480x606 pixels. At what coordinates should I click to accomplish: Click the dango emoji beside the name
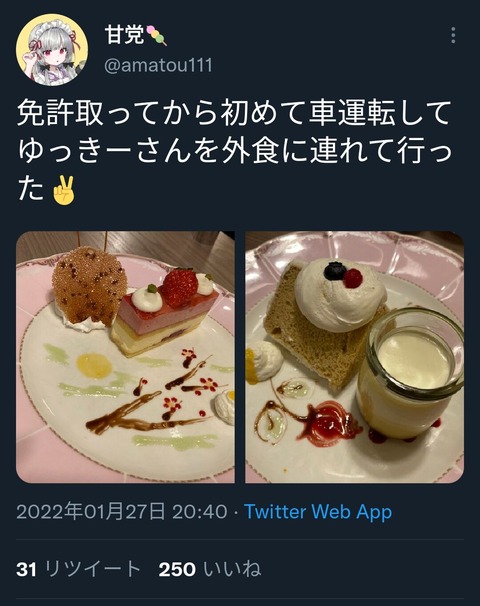[156, 35]
